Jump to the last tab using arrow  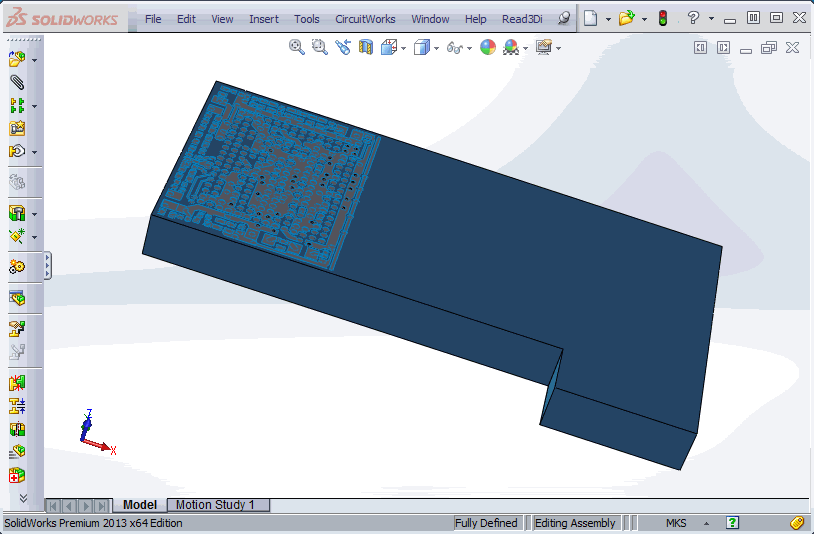click(103, 505)
